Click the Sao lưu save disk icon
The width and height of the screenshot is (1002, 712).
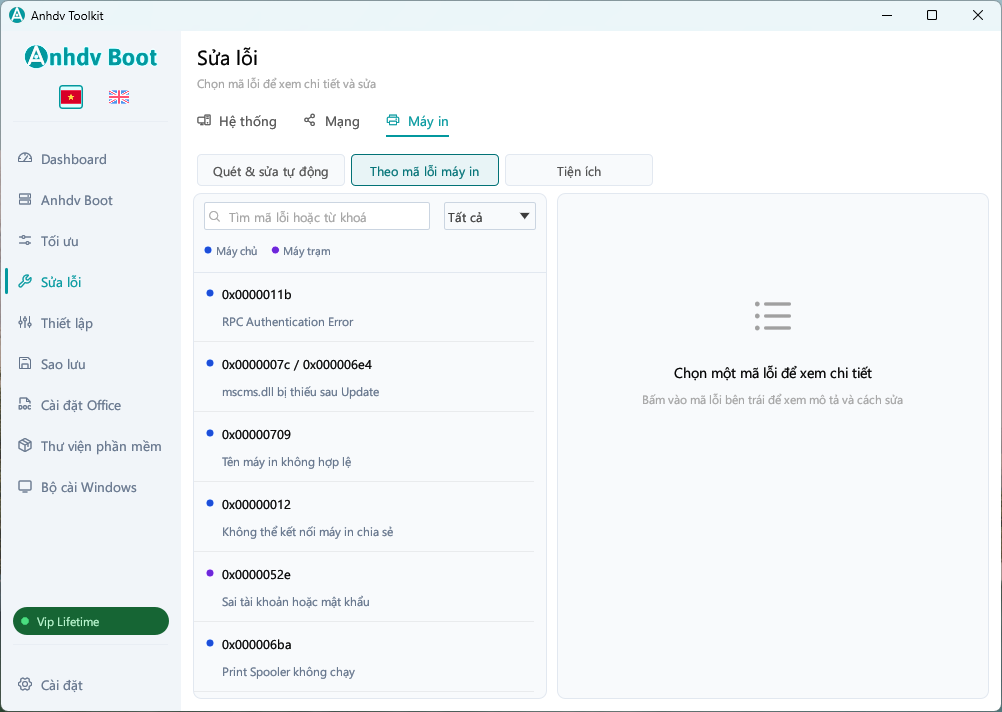[x=25, y=364]
